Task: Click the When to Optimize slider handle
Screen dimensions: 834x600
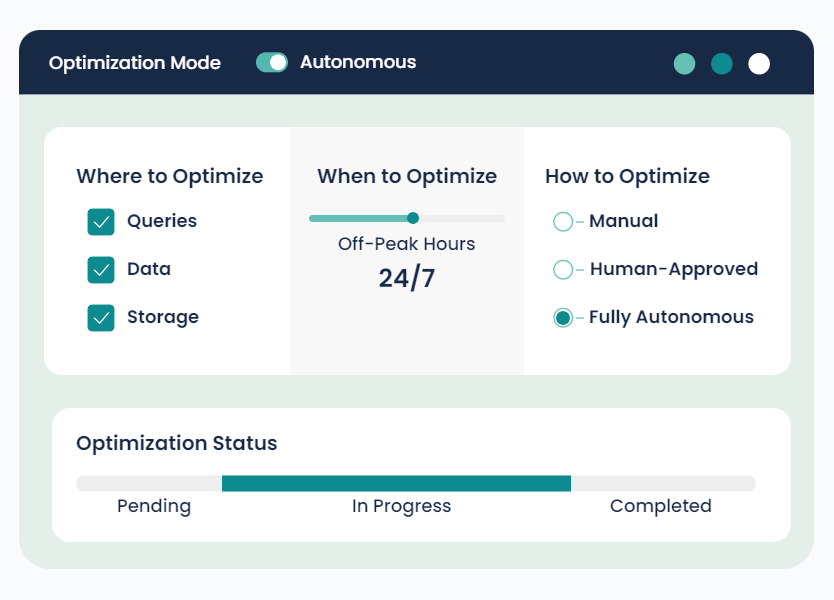Action: tap(413, 218)
